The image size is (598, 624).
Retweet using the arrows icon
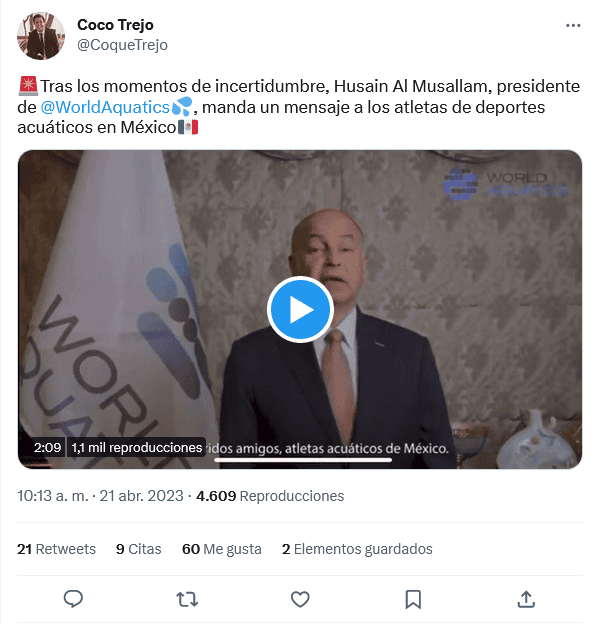click(x=187, y=599)
